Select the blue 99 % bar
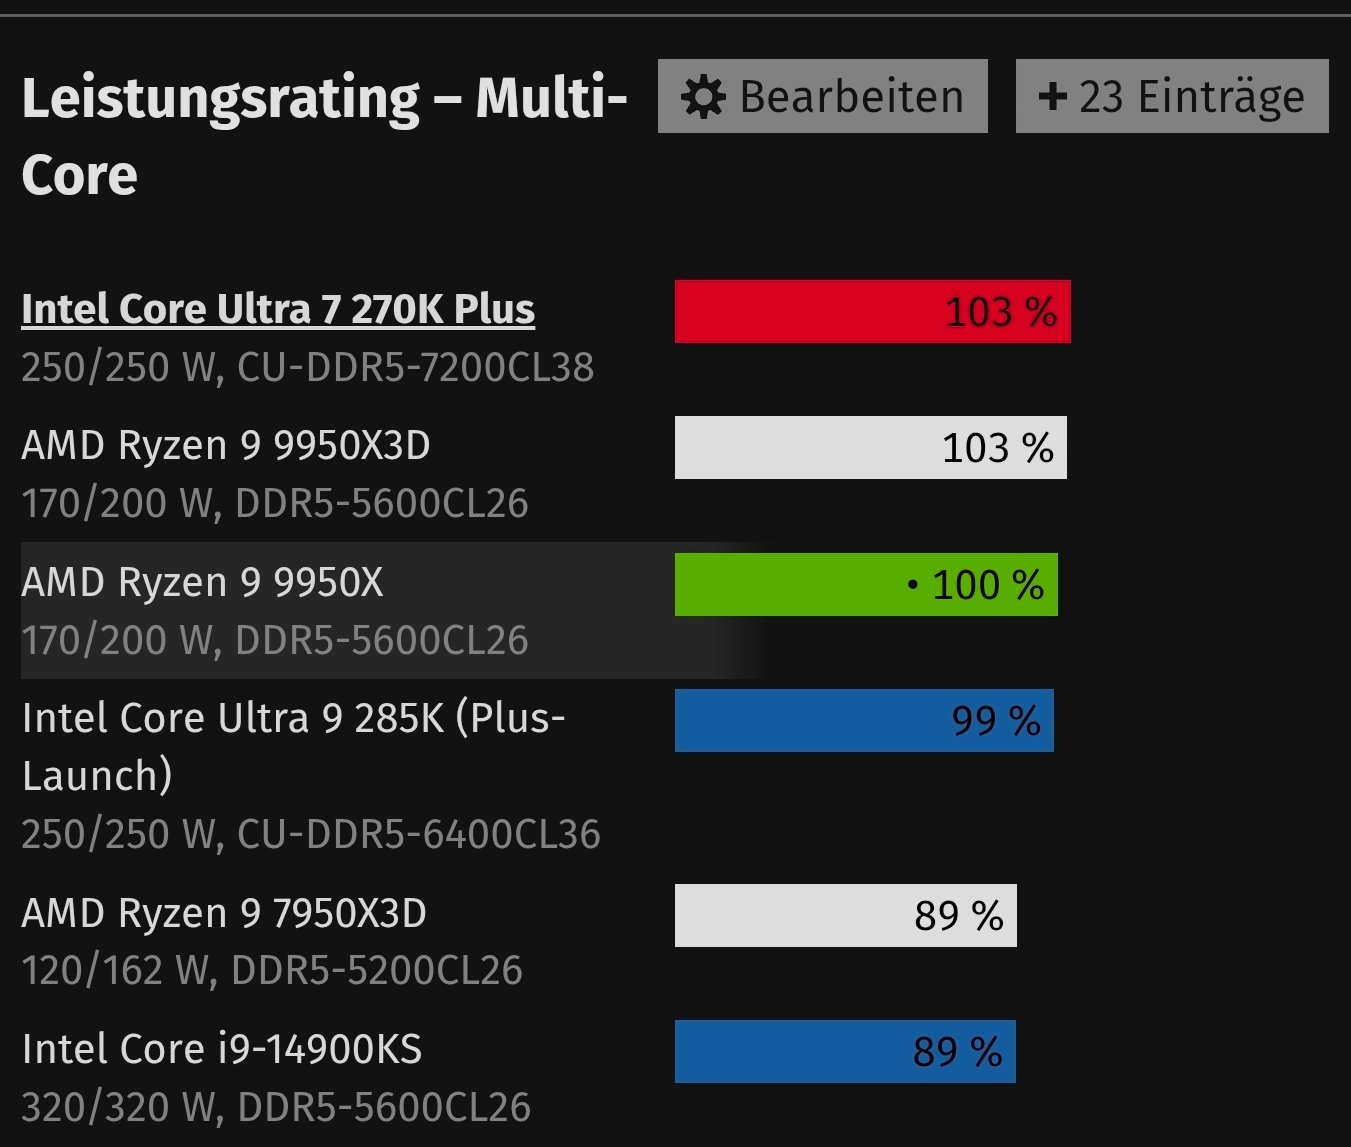 pos(864,720)
